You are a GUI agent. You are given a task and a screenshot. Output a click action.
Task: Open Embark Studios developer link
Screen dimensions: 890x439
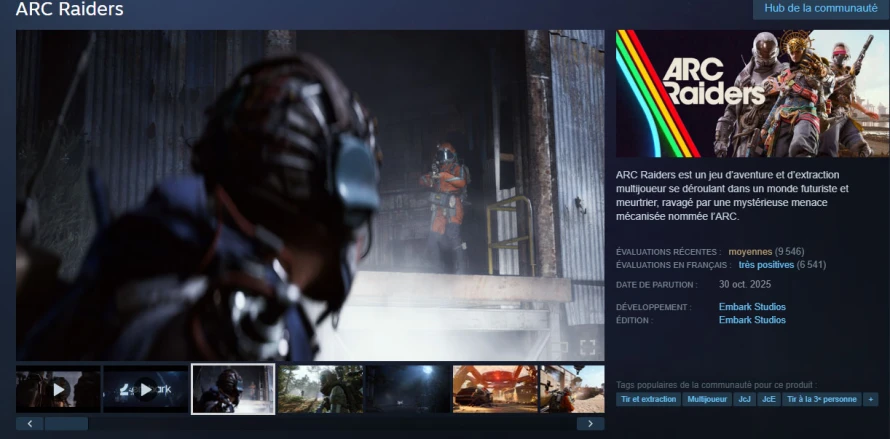(x=752, y=307)
